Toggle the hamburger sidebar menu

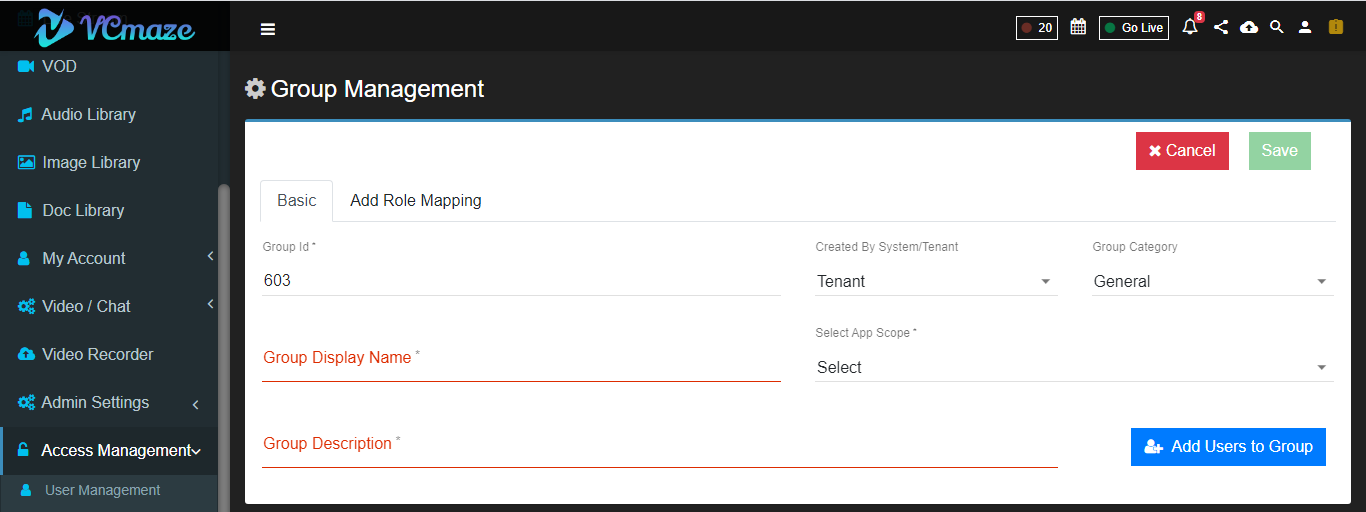coord(267,29)
